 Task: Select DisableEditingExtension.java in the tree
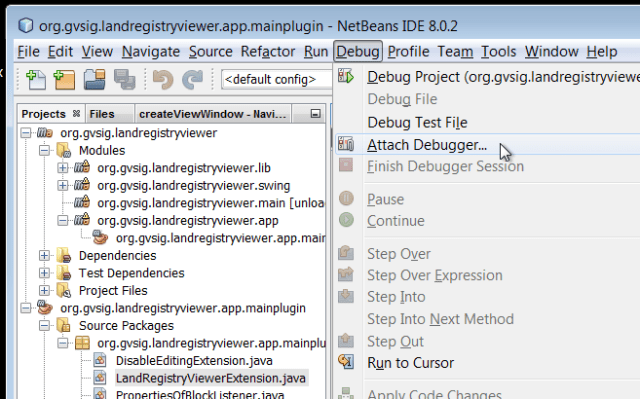pyautogui.click(x=194, y=361)
